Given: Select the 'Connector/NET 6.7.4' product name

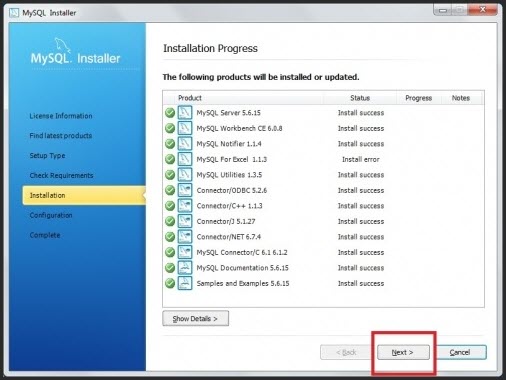Looking at the screenshot, I should (x=229, y=237).
